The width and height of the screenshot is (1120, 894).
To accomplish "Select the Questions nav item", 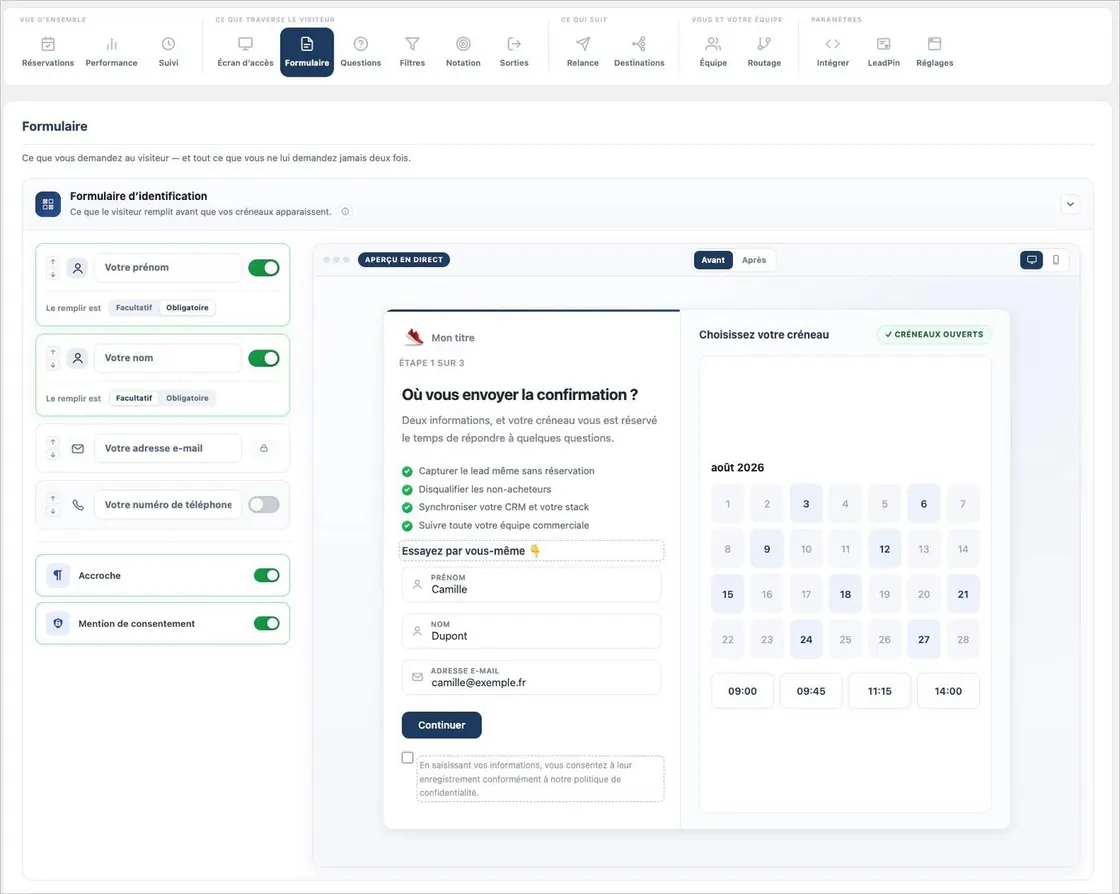I will (x=361, y=52).
